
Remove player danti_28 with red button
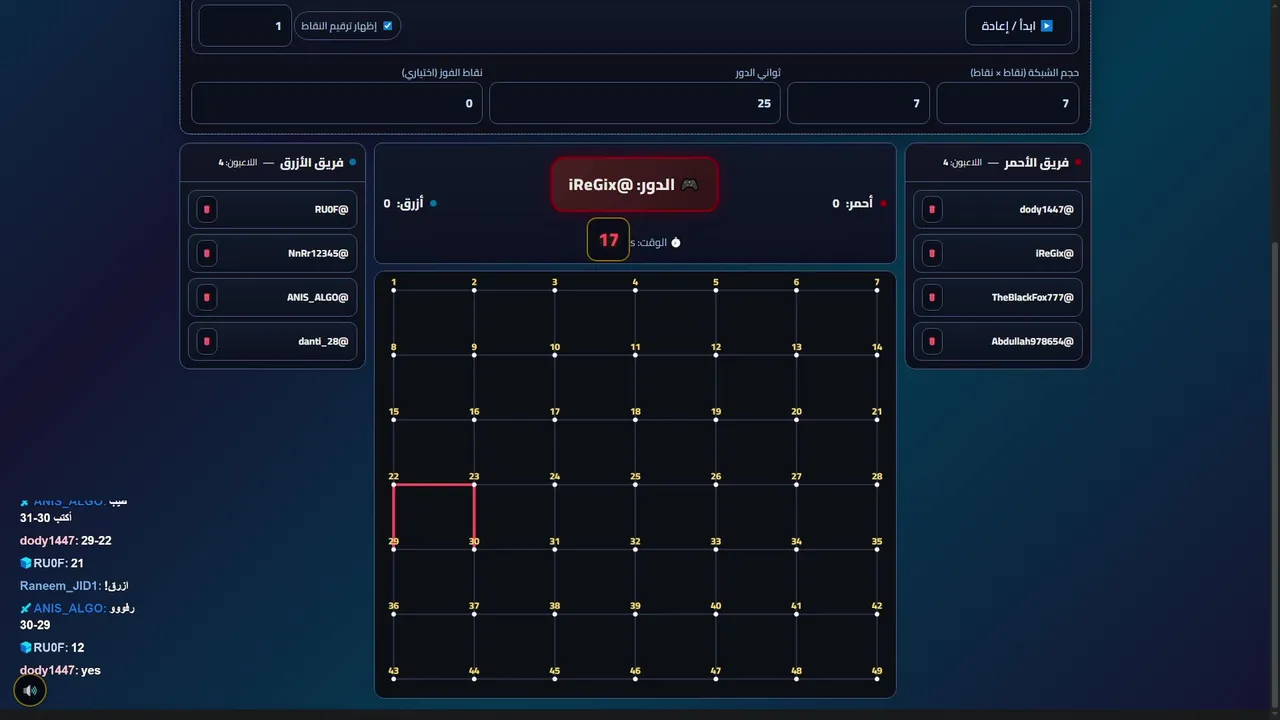[x=207, y=342]
